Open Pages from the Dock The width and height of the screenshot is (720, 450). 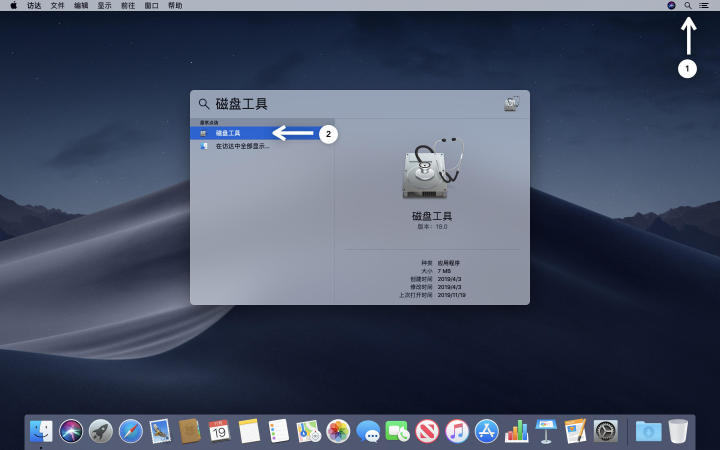click(x=575, y=432)
